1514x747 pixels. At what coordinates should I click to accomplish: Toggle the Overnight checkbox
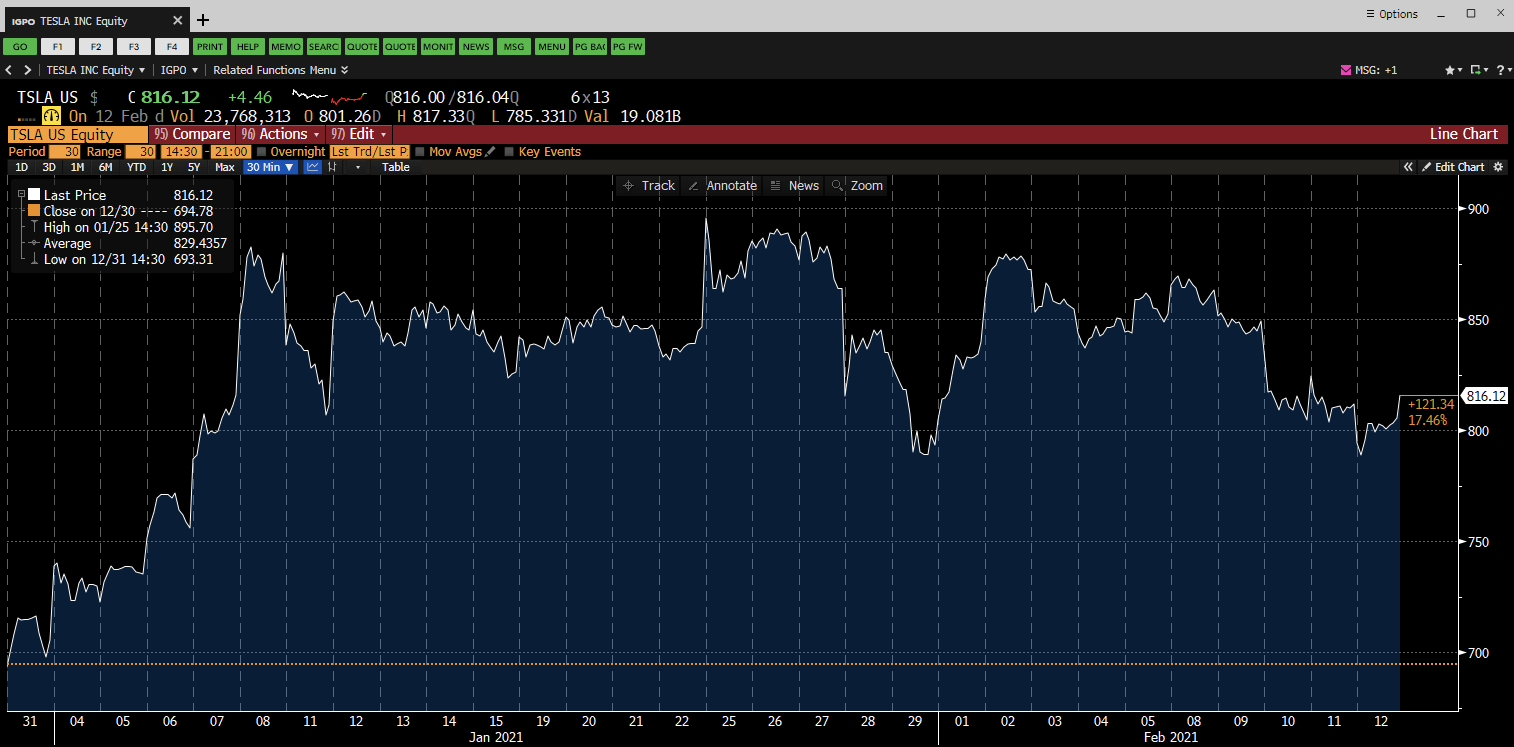click(x=261, y=152)
